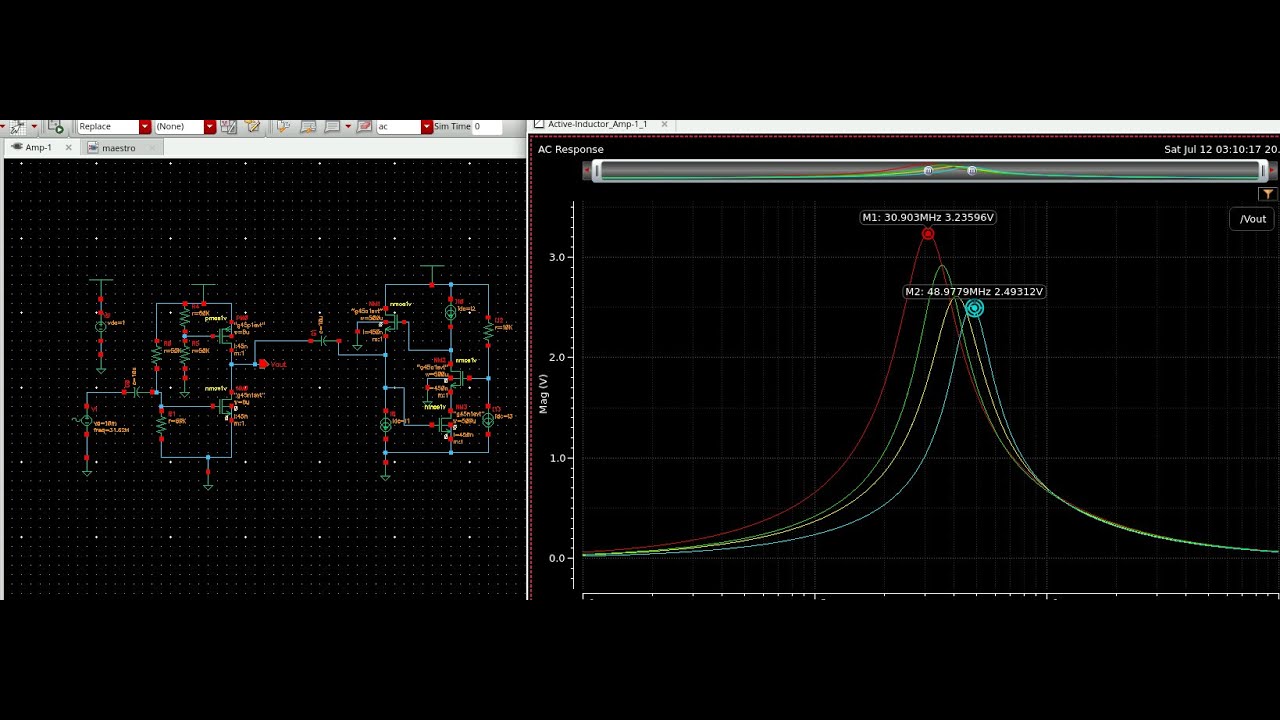Open the arrow next to speech bubble icon

pyautogui.click(x=348, y=127)
